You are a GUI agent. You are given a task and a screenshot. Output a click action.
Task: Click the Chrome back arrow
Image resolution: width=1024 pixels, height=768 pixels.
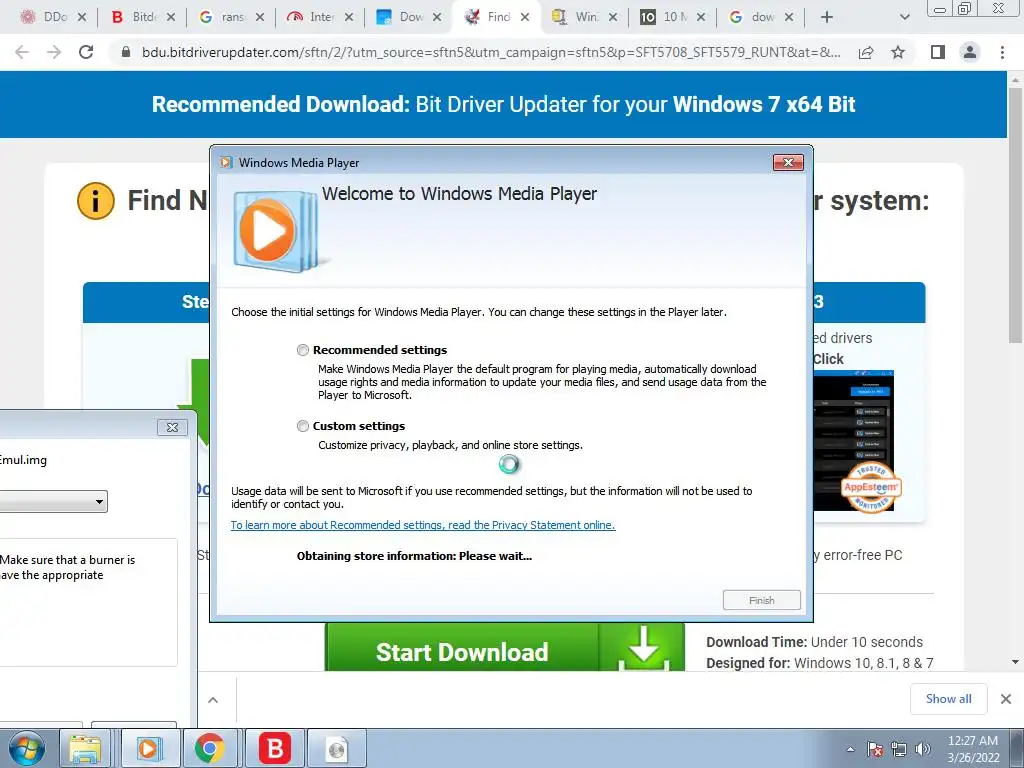[x=22, y=52]
